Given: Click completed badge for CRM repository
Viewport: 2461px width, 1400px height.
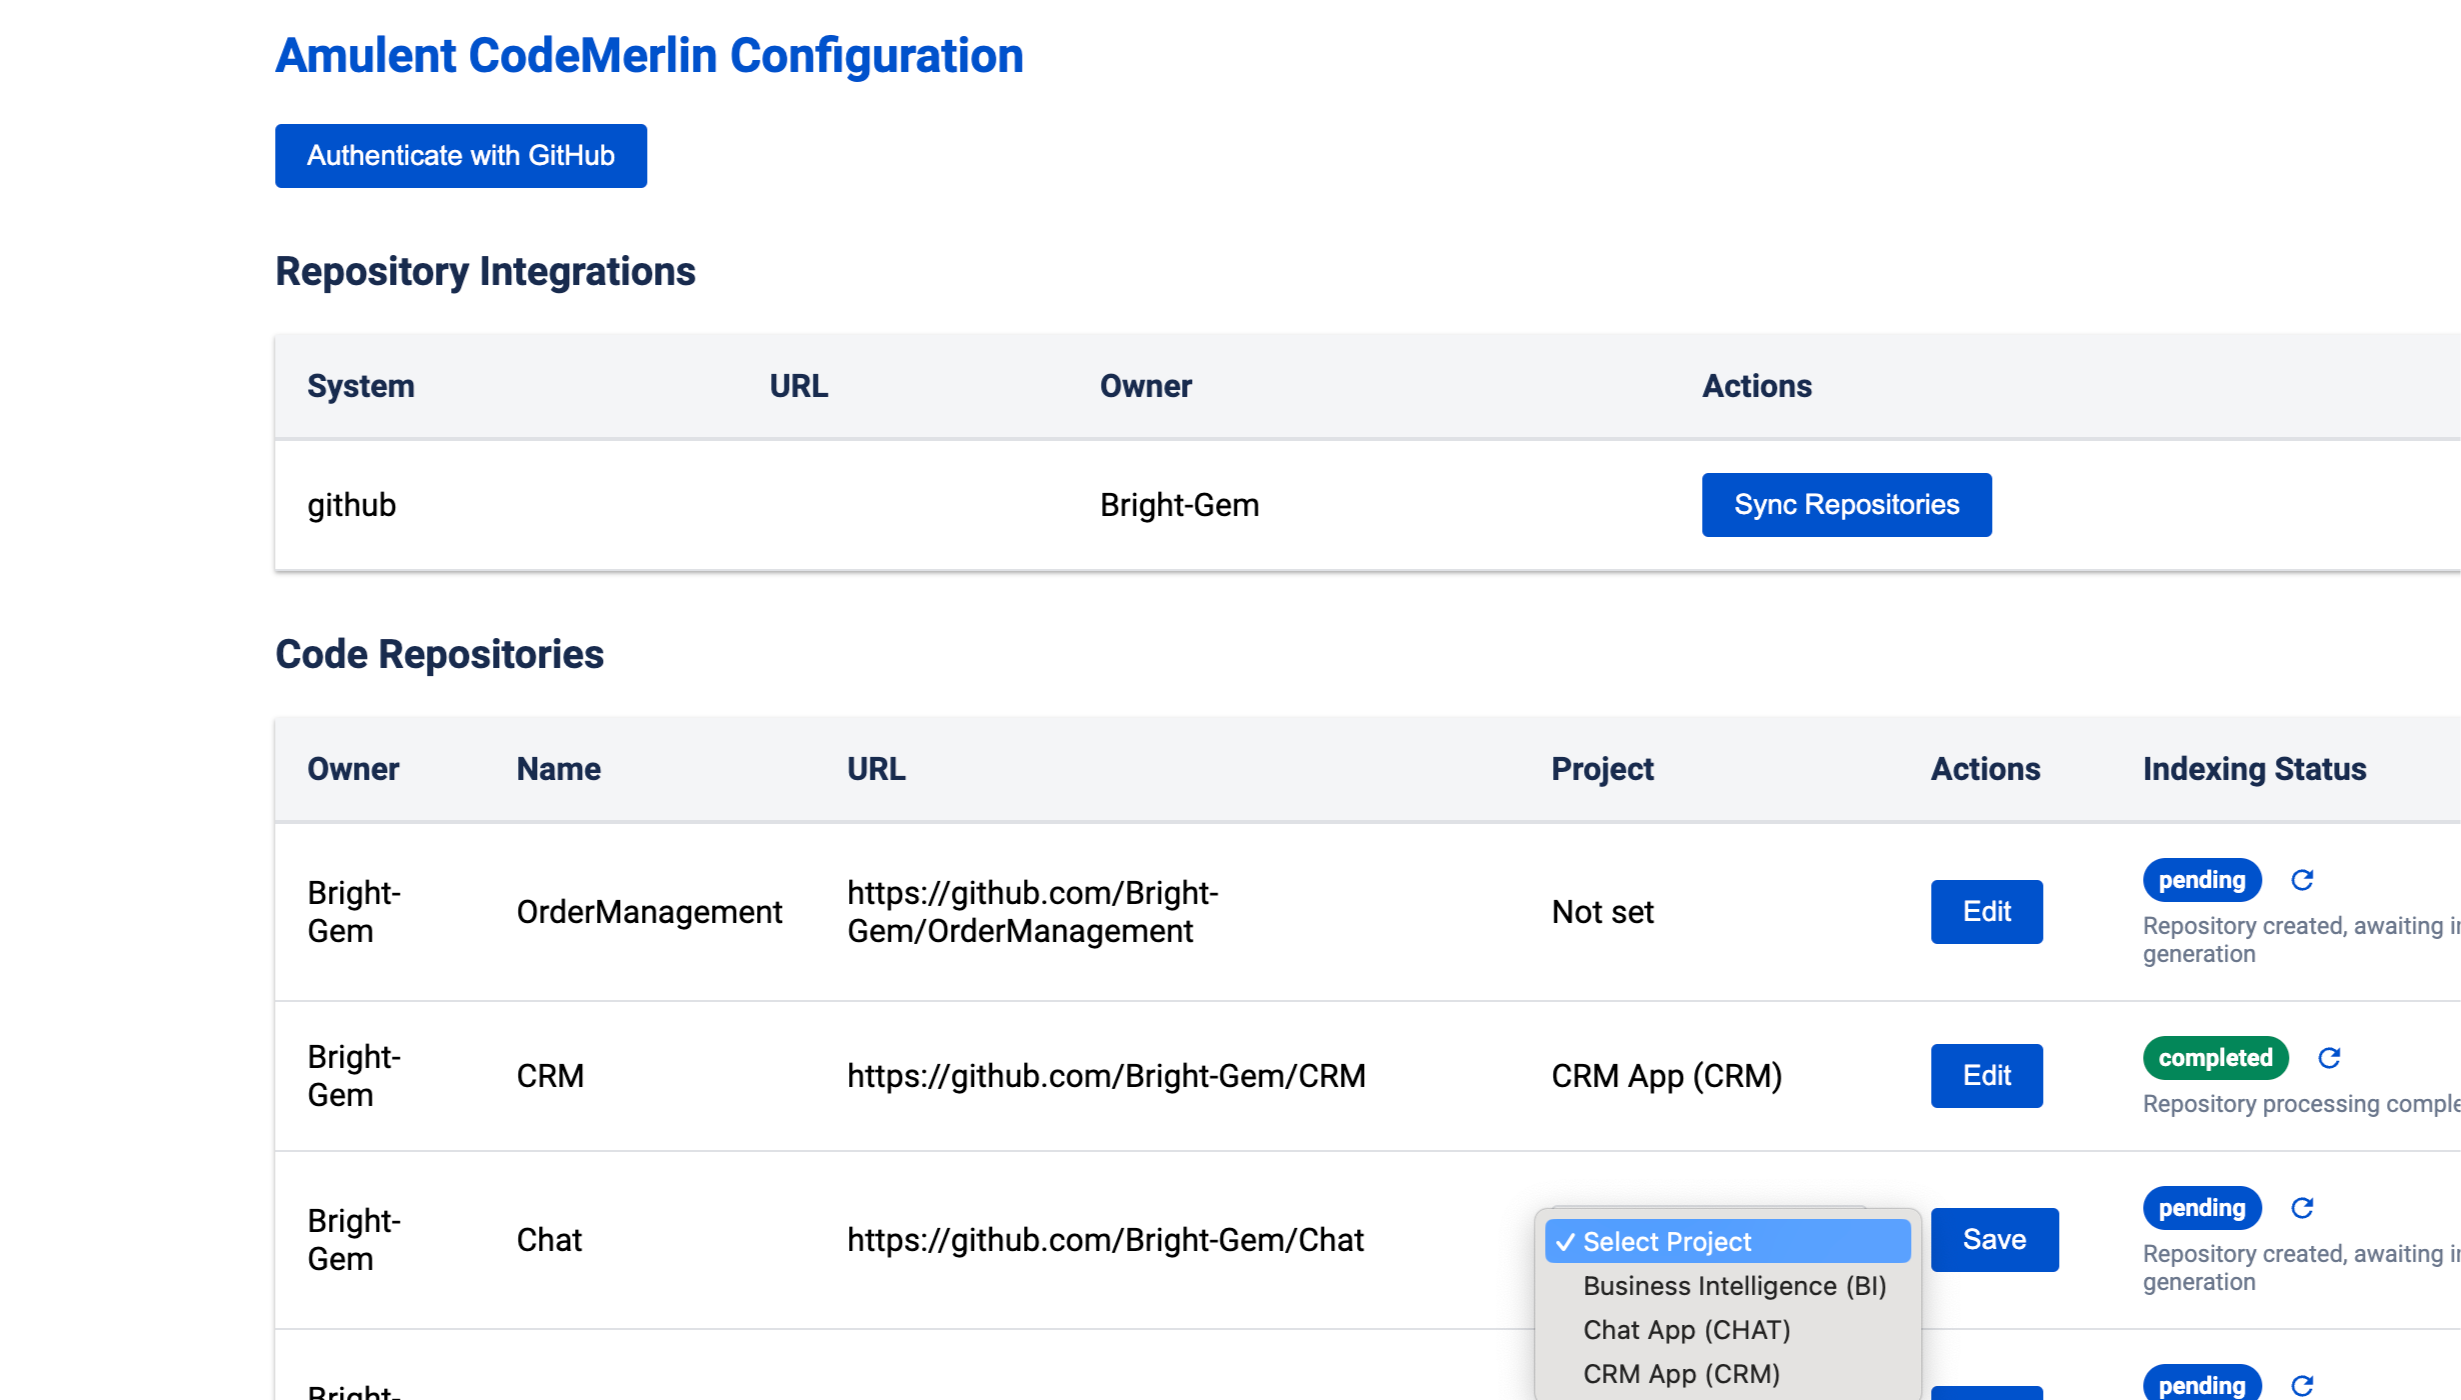Looking at the screenshot, I should pyautogui.click(x=2215, y=1058).
